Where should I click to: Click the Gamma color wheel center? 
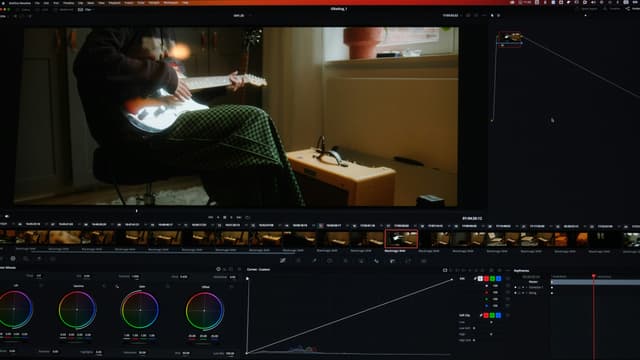(77, 310)
